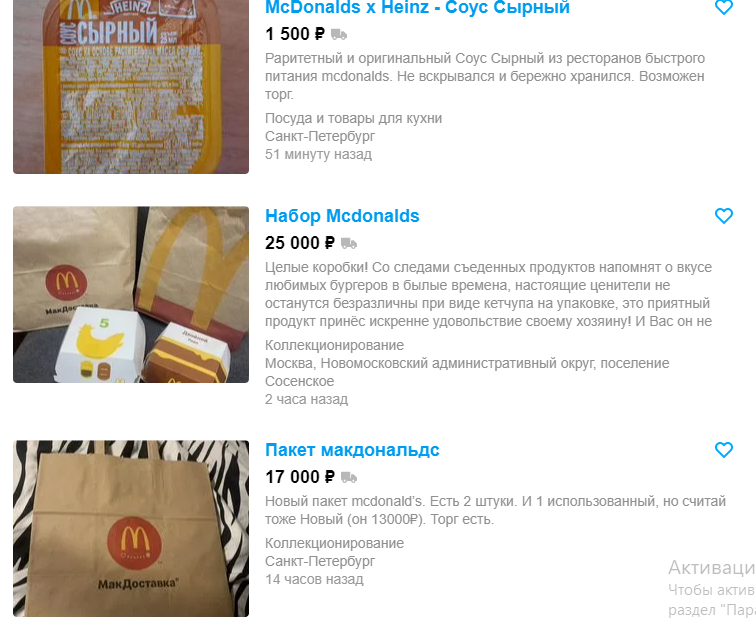Image resolution: width=756 pixels, height=629 pixels.
Task: Open the Набор Mcdonalds listing title
Action: (342, 216)
